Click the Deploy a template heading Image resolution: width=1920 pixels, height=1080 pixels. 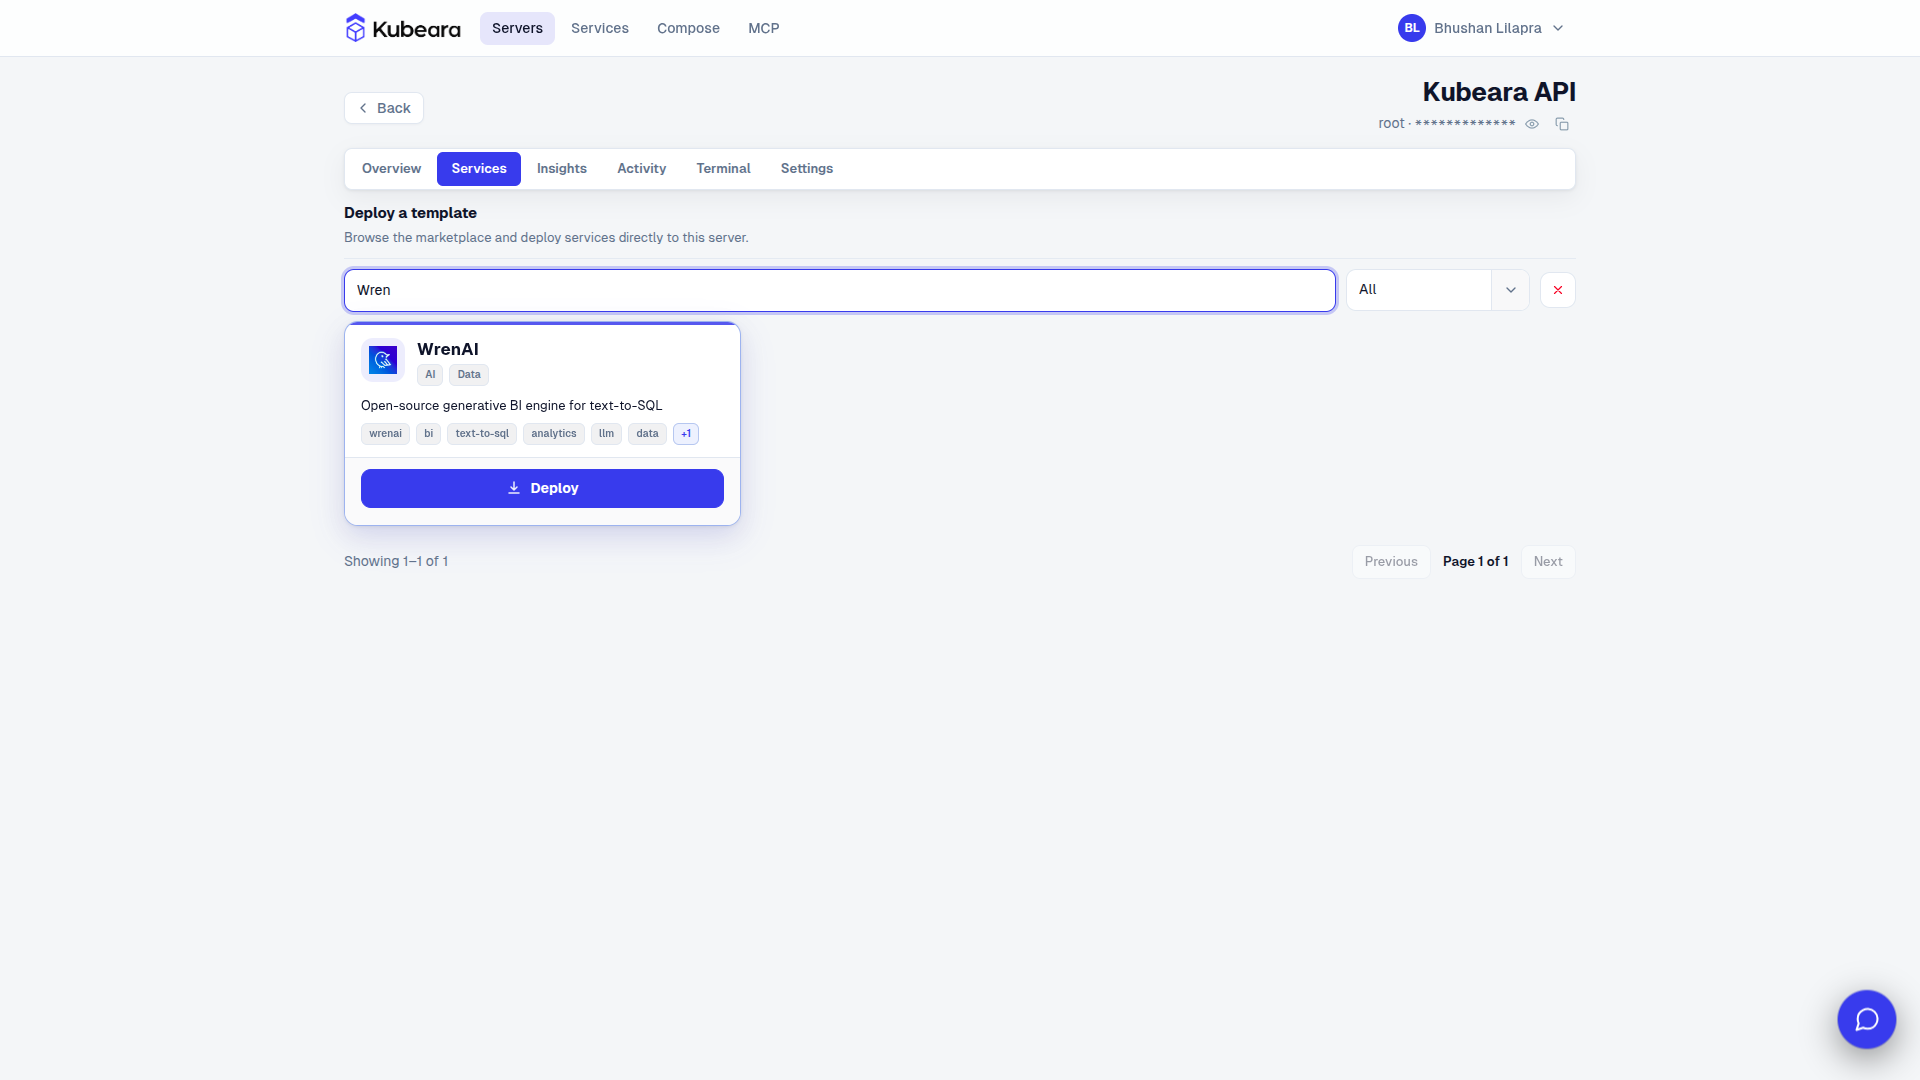[x=410, y=213]
